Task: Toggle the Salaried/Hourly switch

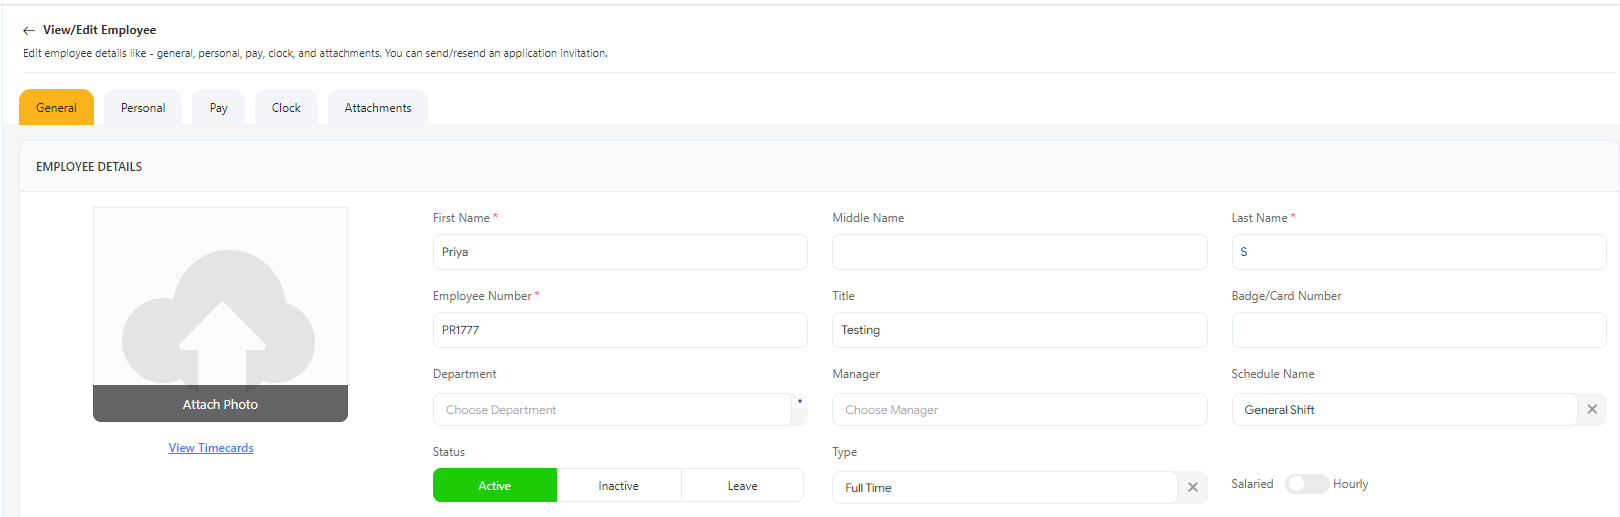Action: [x=1306, y=484]
